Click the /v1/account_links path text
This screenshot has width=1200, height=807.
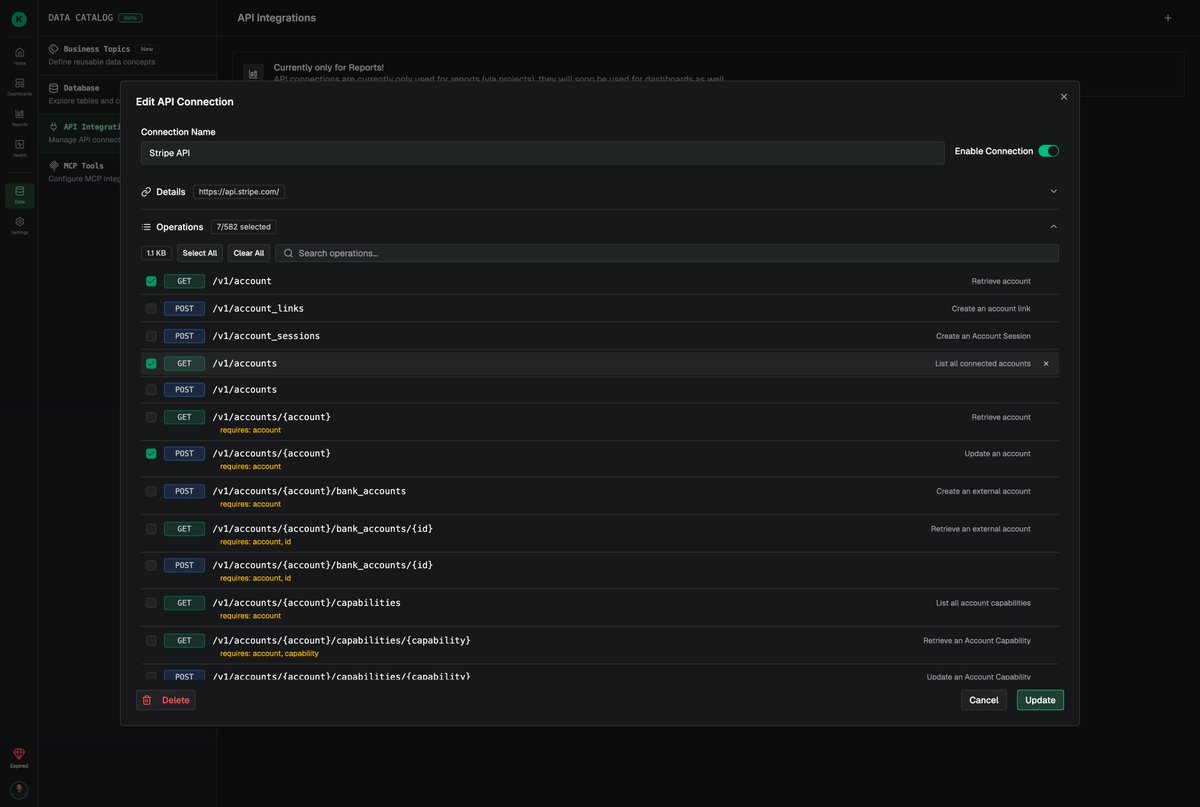tap(258, 309)
